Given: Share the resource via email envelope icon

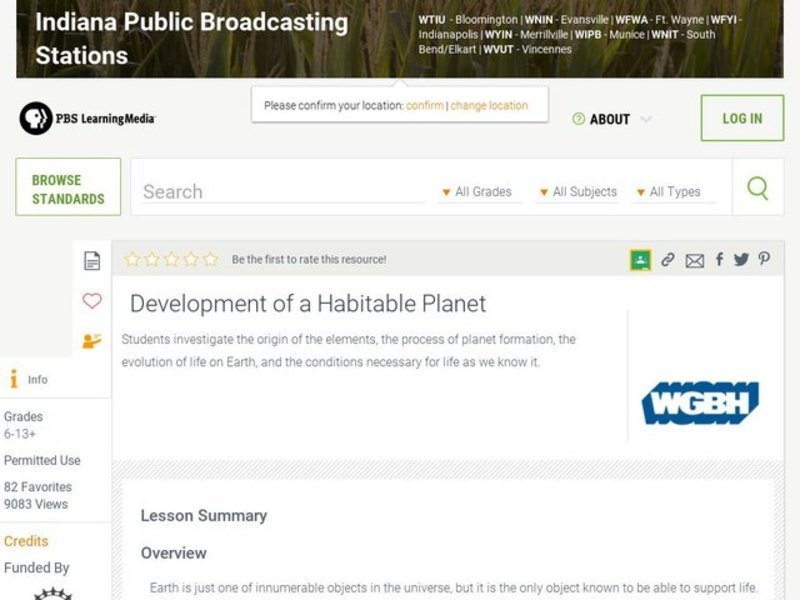Looking at the screenshot, I should (x=695, y=259).
